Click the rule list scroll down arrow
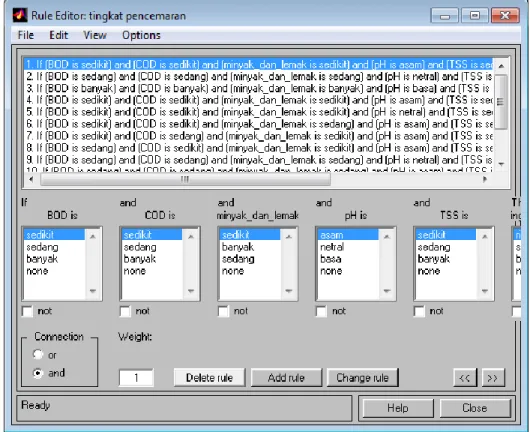This screenshot has width=530, height=432. click(x=501, y=164)
